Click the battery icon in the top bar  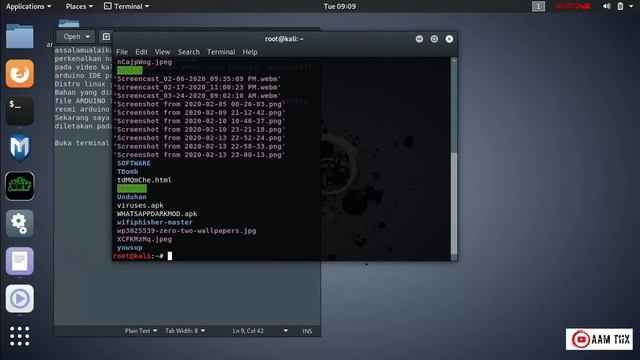(620, 6)
